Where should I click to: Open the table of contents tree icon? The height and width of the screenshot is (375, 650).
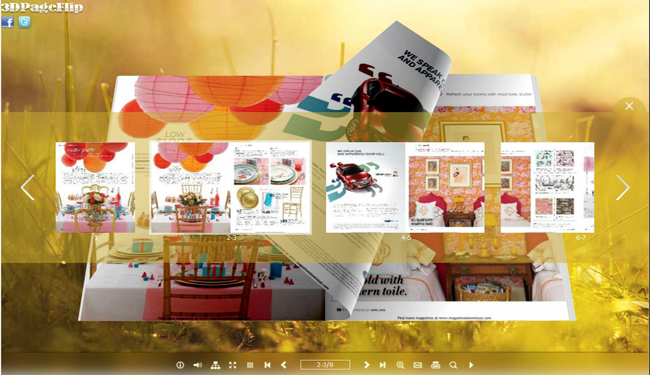[215, 365]
